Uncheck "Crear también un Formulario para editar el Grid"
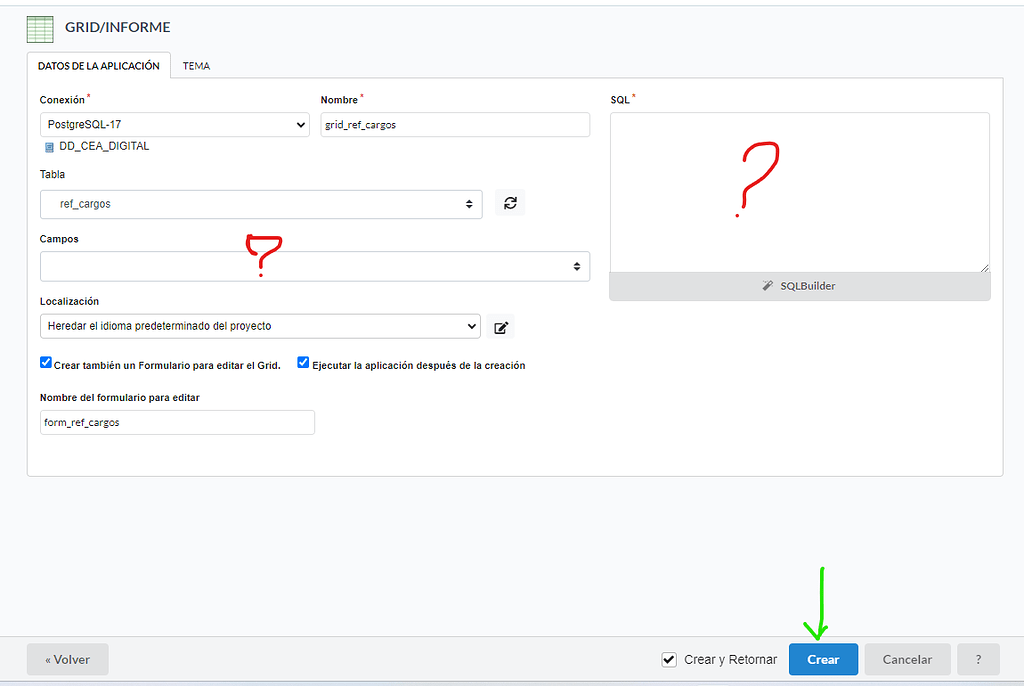 point(45,362)
